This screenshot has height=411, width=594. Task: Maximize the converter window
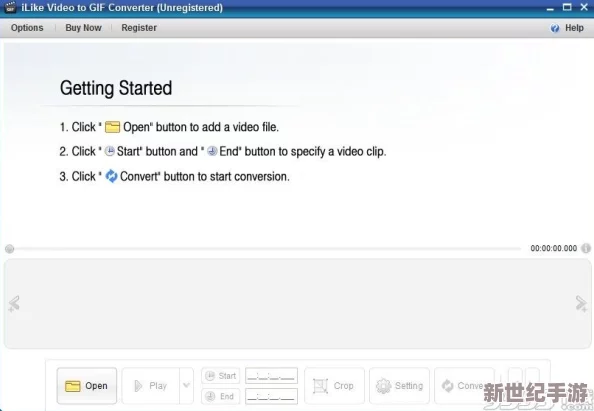click(567, 7)
